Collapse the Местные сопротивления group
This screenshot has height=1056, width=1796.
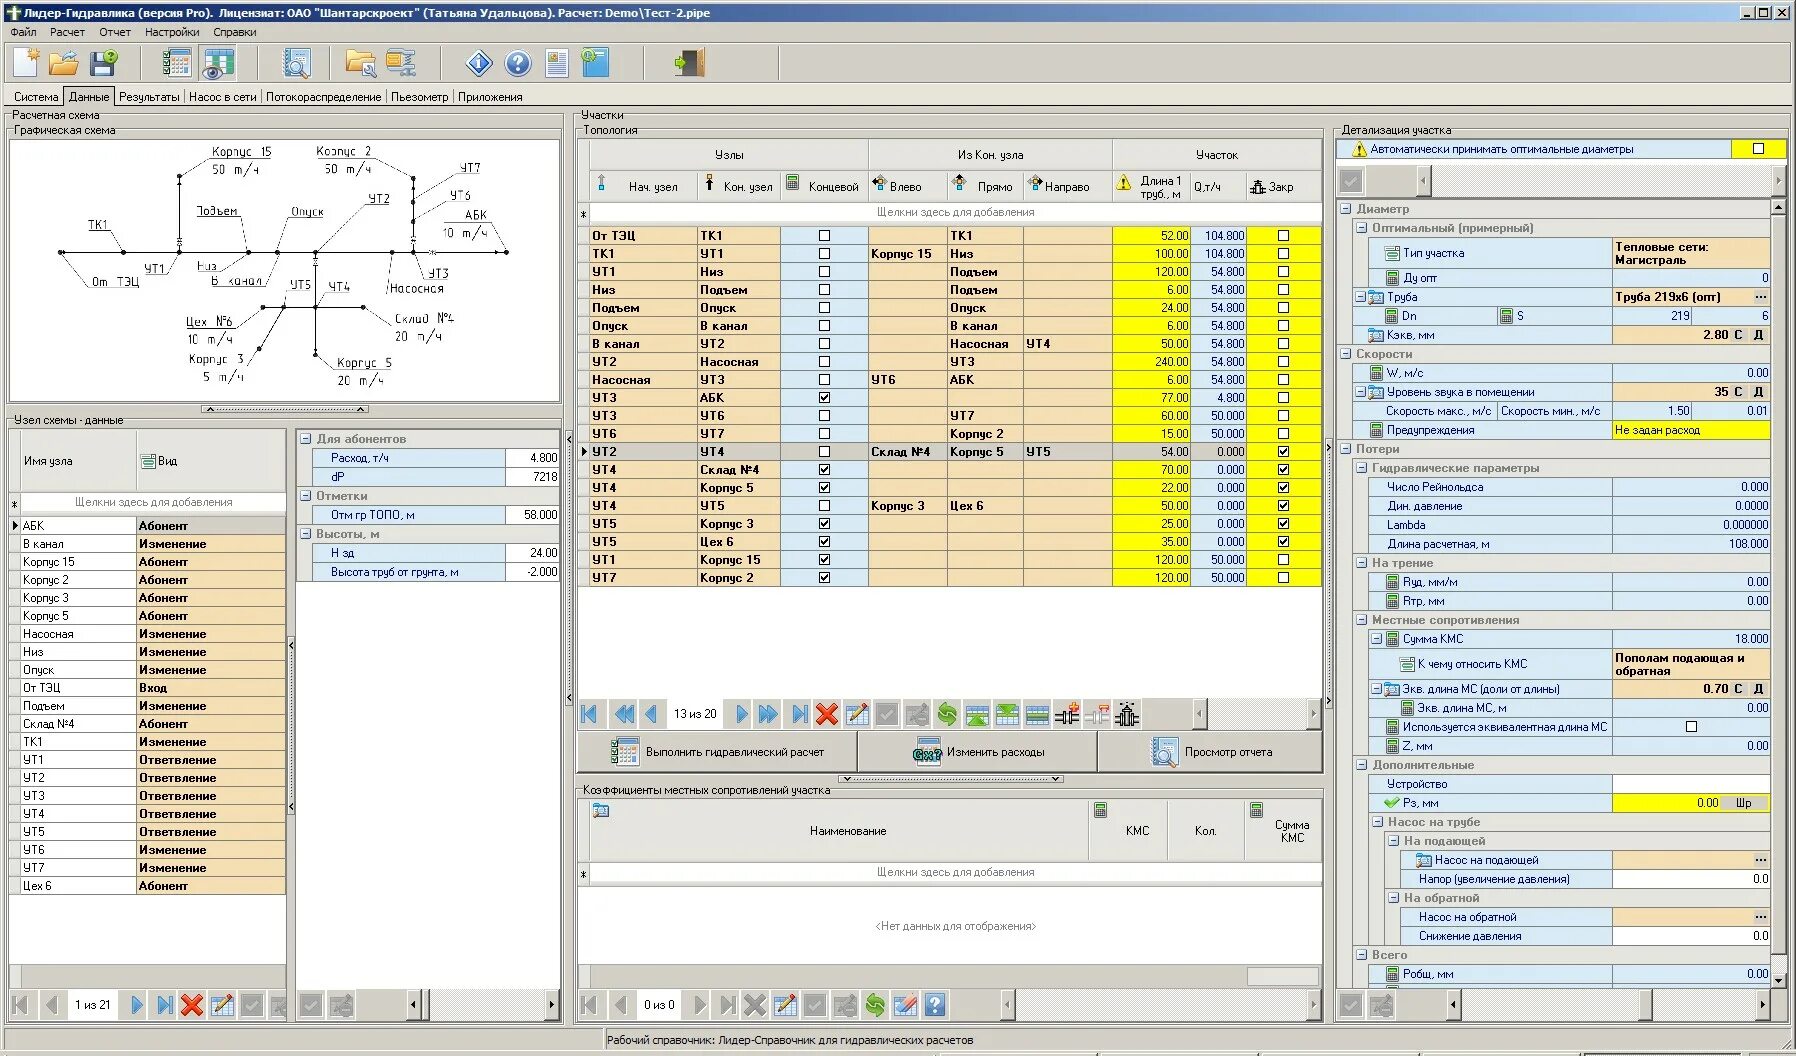coord(1361,620)
